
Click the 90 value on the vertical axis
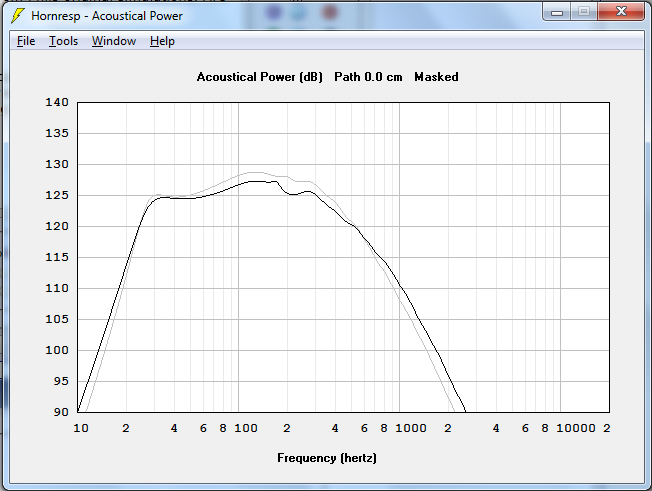tap(61, 412)
